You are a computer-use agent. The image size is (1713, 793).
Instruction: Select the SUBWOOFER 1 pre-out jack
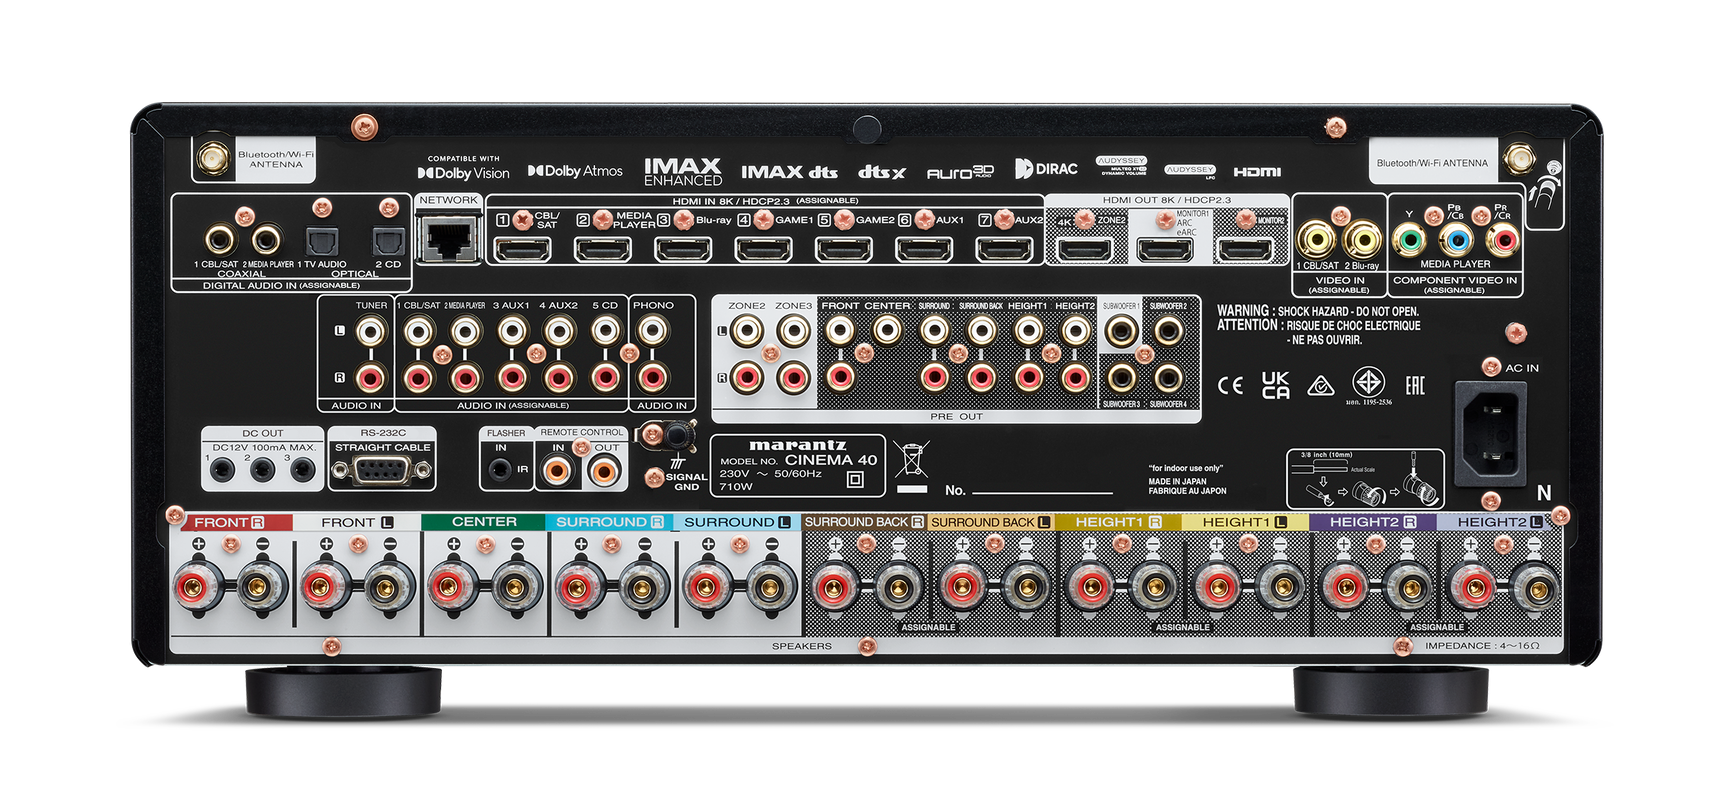coord(1121,330)
